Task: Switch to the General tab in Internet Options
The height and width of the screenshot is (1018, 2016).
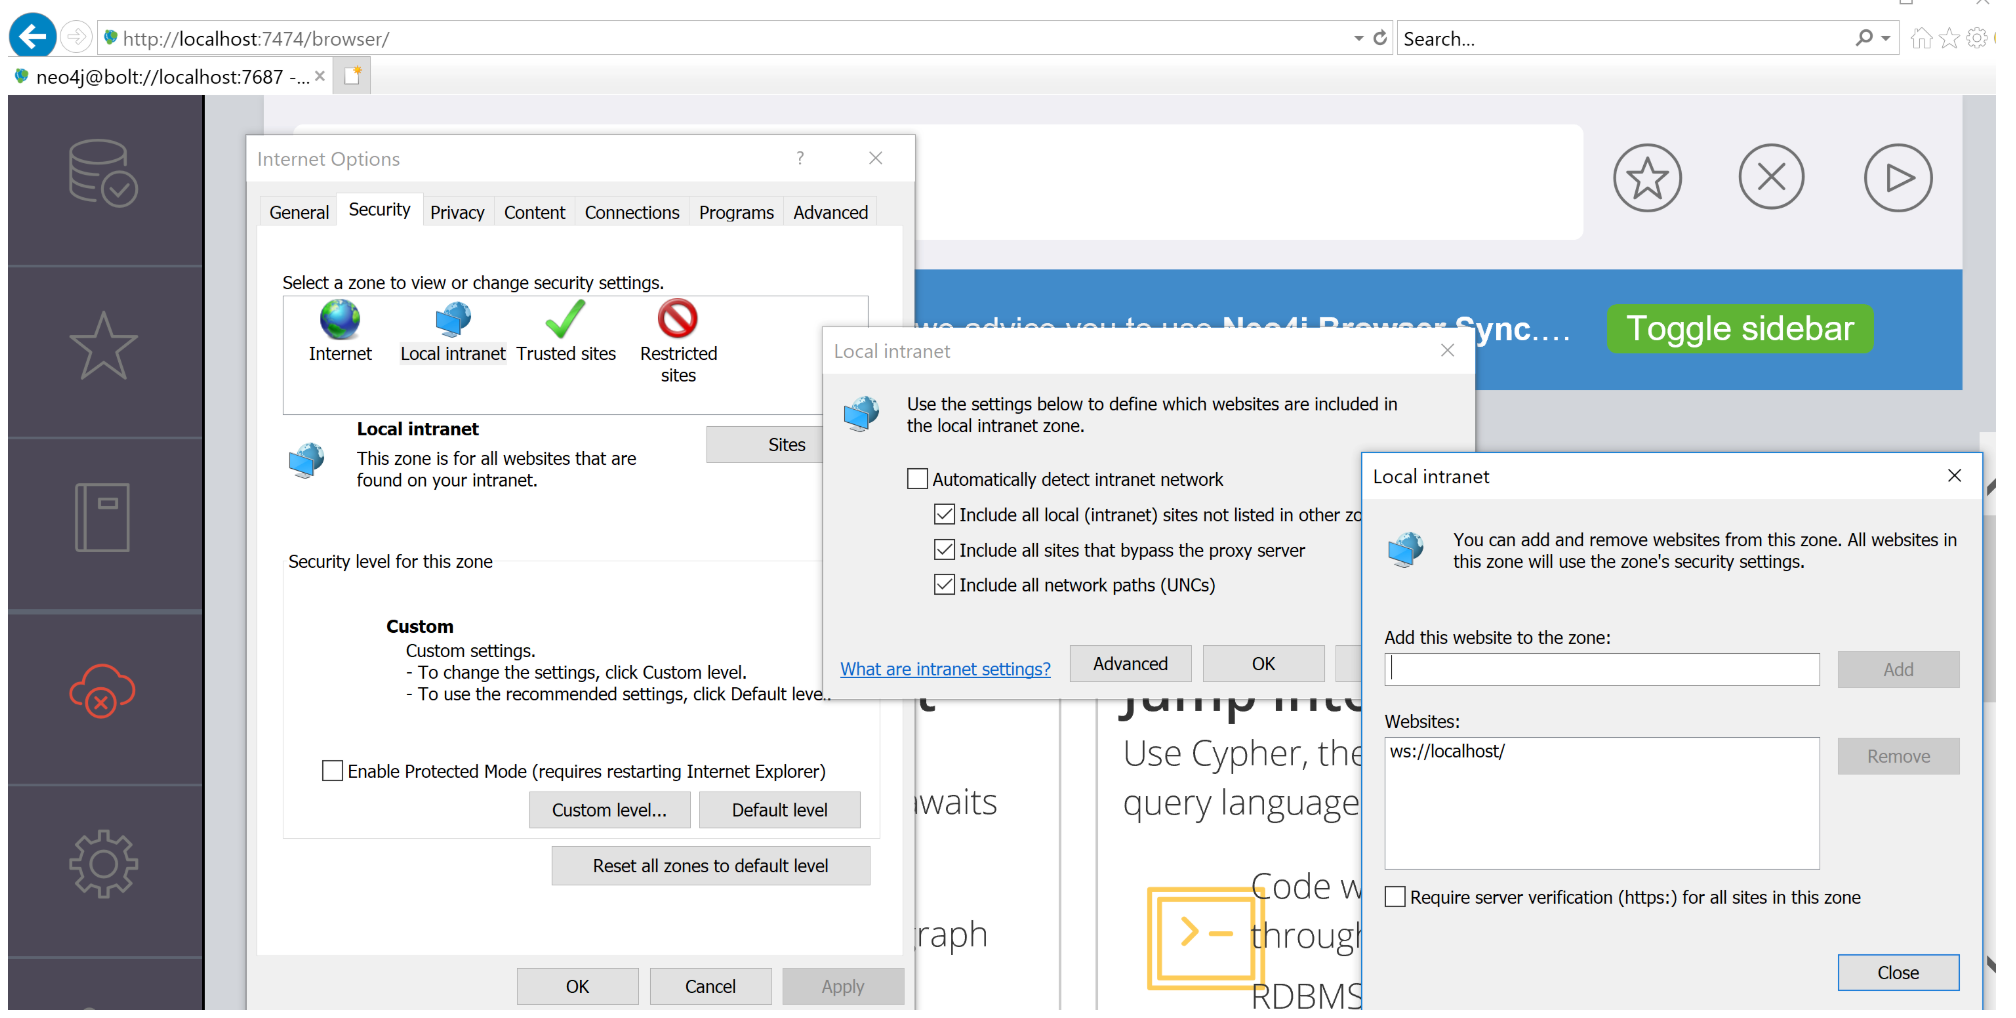Action: pyautogui.click(x=299, y=212)
